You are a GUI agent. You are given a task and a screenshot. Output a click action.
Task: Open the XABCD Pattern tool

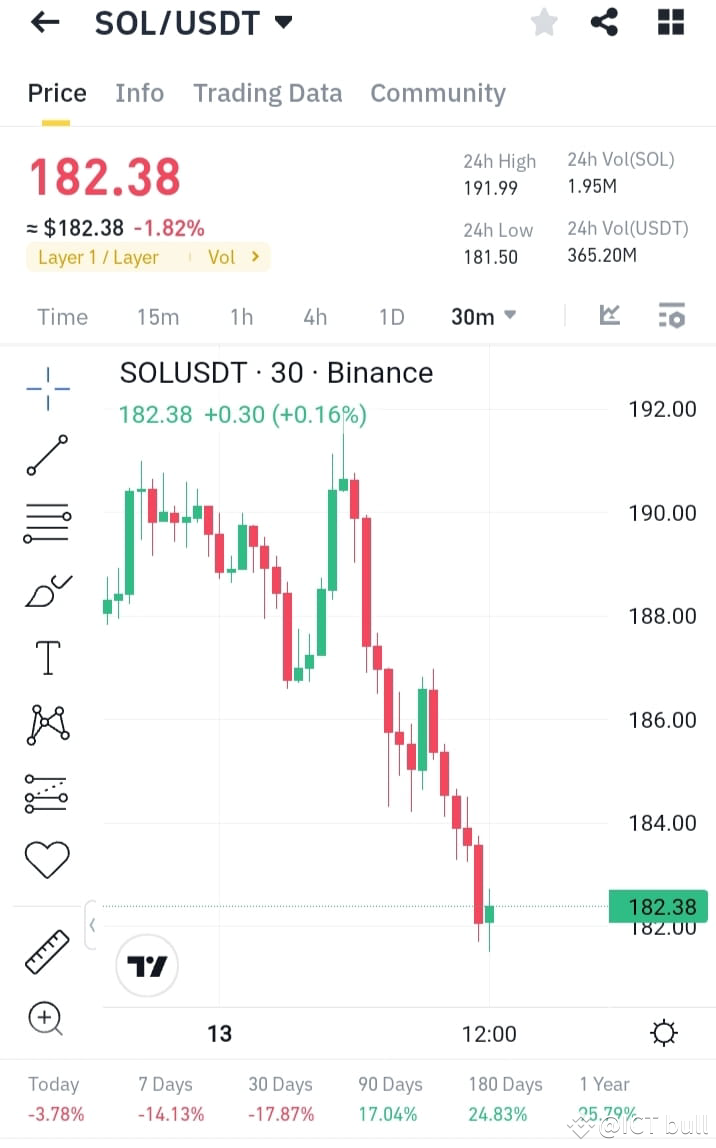coord(47,725)
